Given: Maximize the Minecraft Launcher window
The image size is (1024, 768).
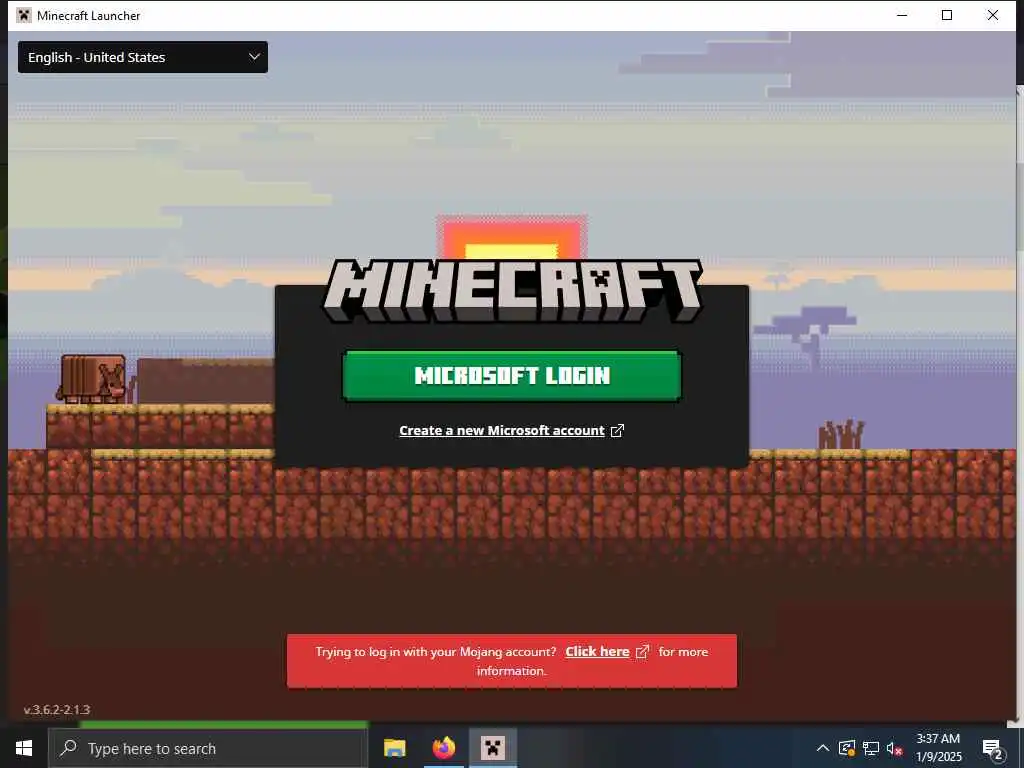Looking at the screenshot, I should click(947, 15).
